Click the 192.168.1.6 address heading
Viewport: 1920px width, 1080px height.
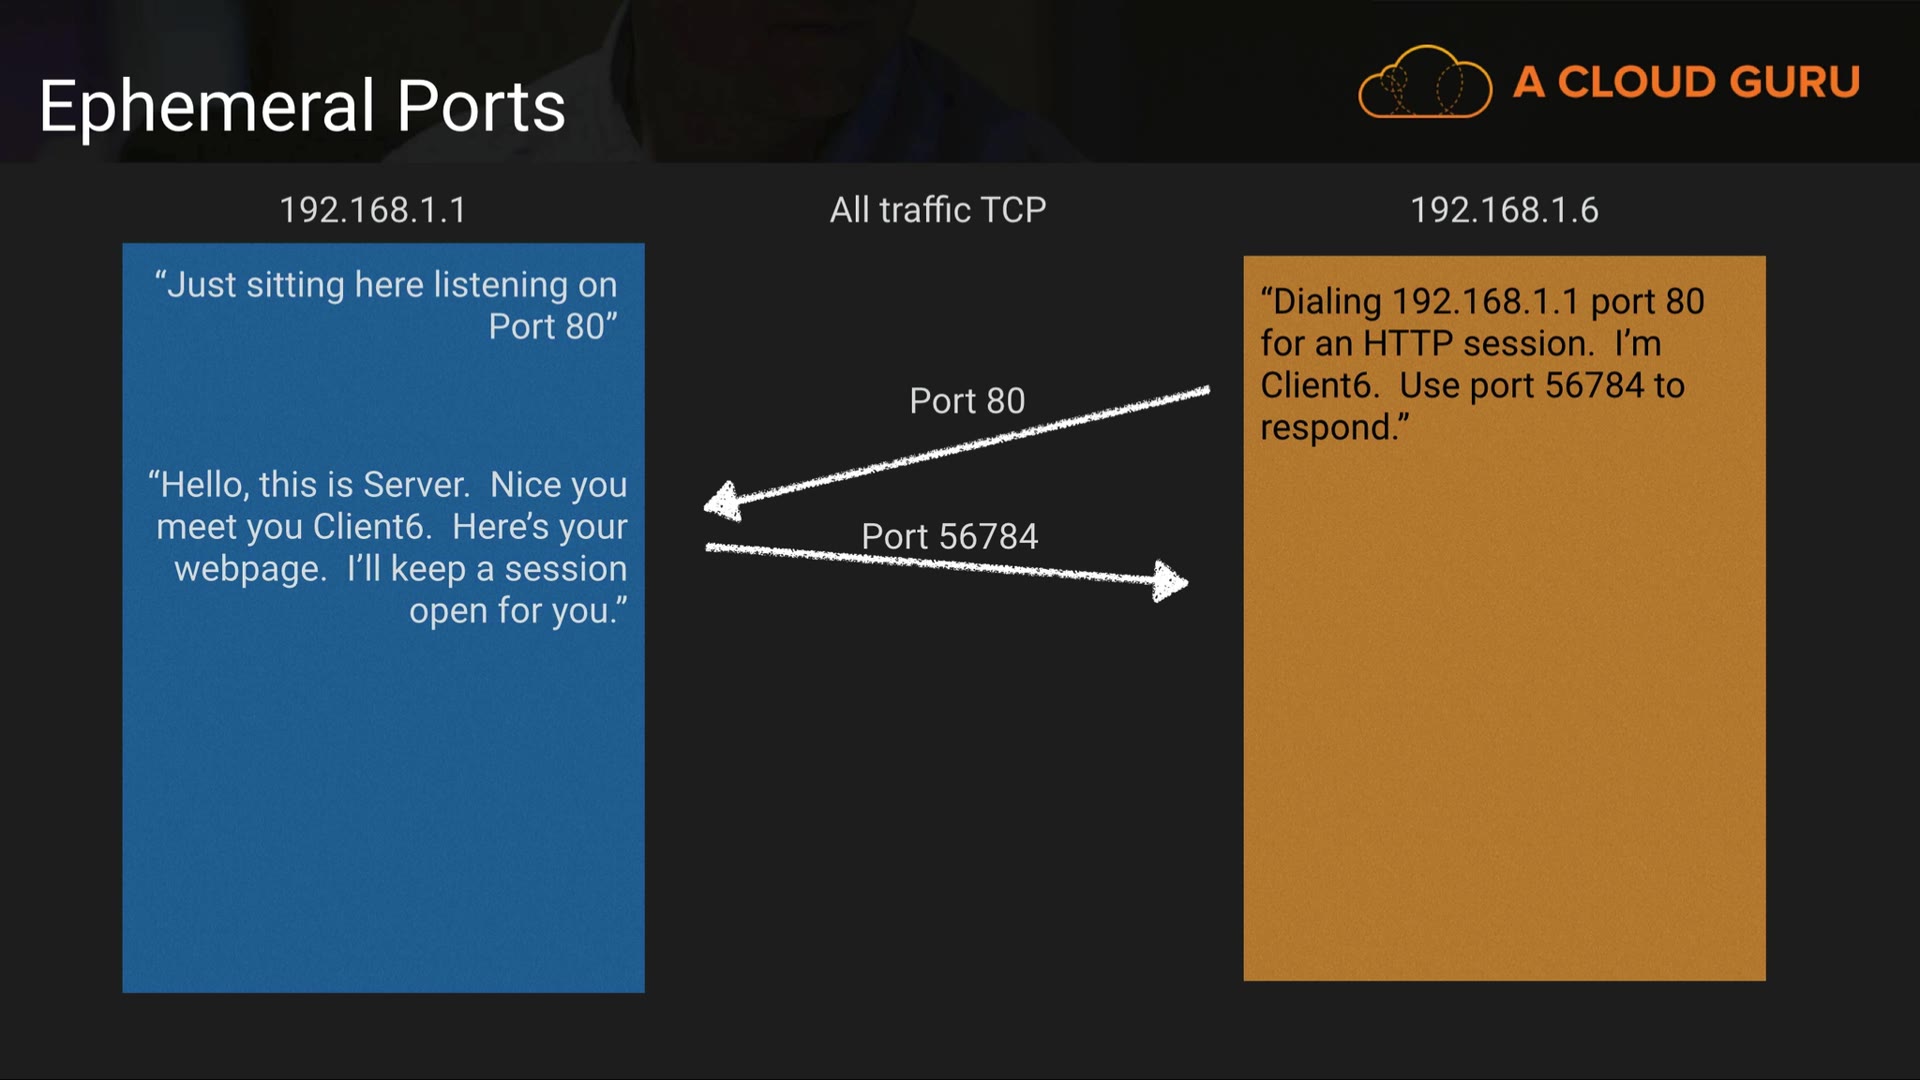pos(1504,210)
